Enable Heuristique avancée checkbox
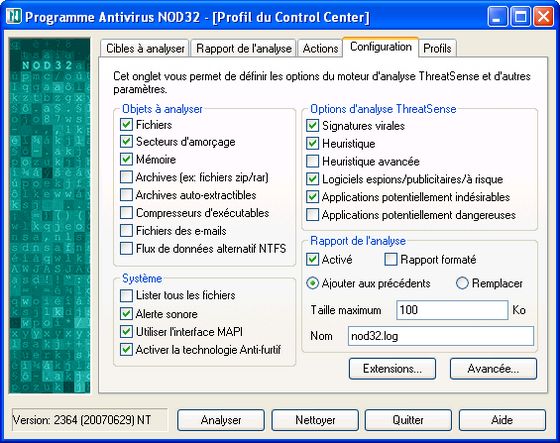This screenshot has width=560, height=443. coord(312,161)
